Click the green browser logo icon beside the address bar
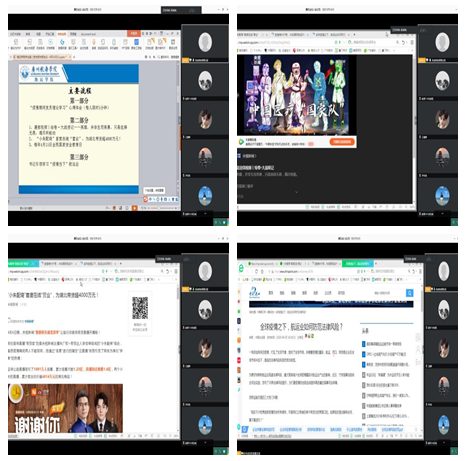 241,268
